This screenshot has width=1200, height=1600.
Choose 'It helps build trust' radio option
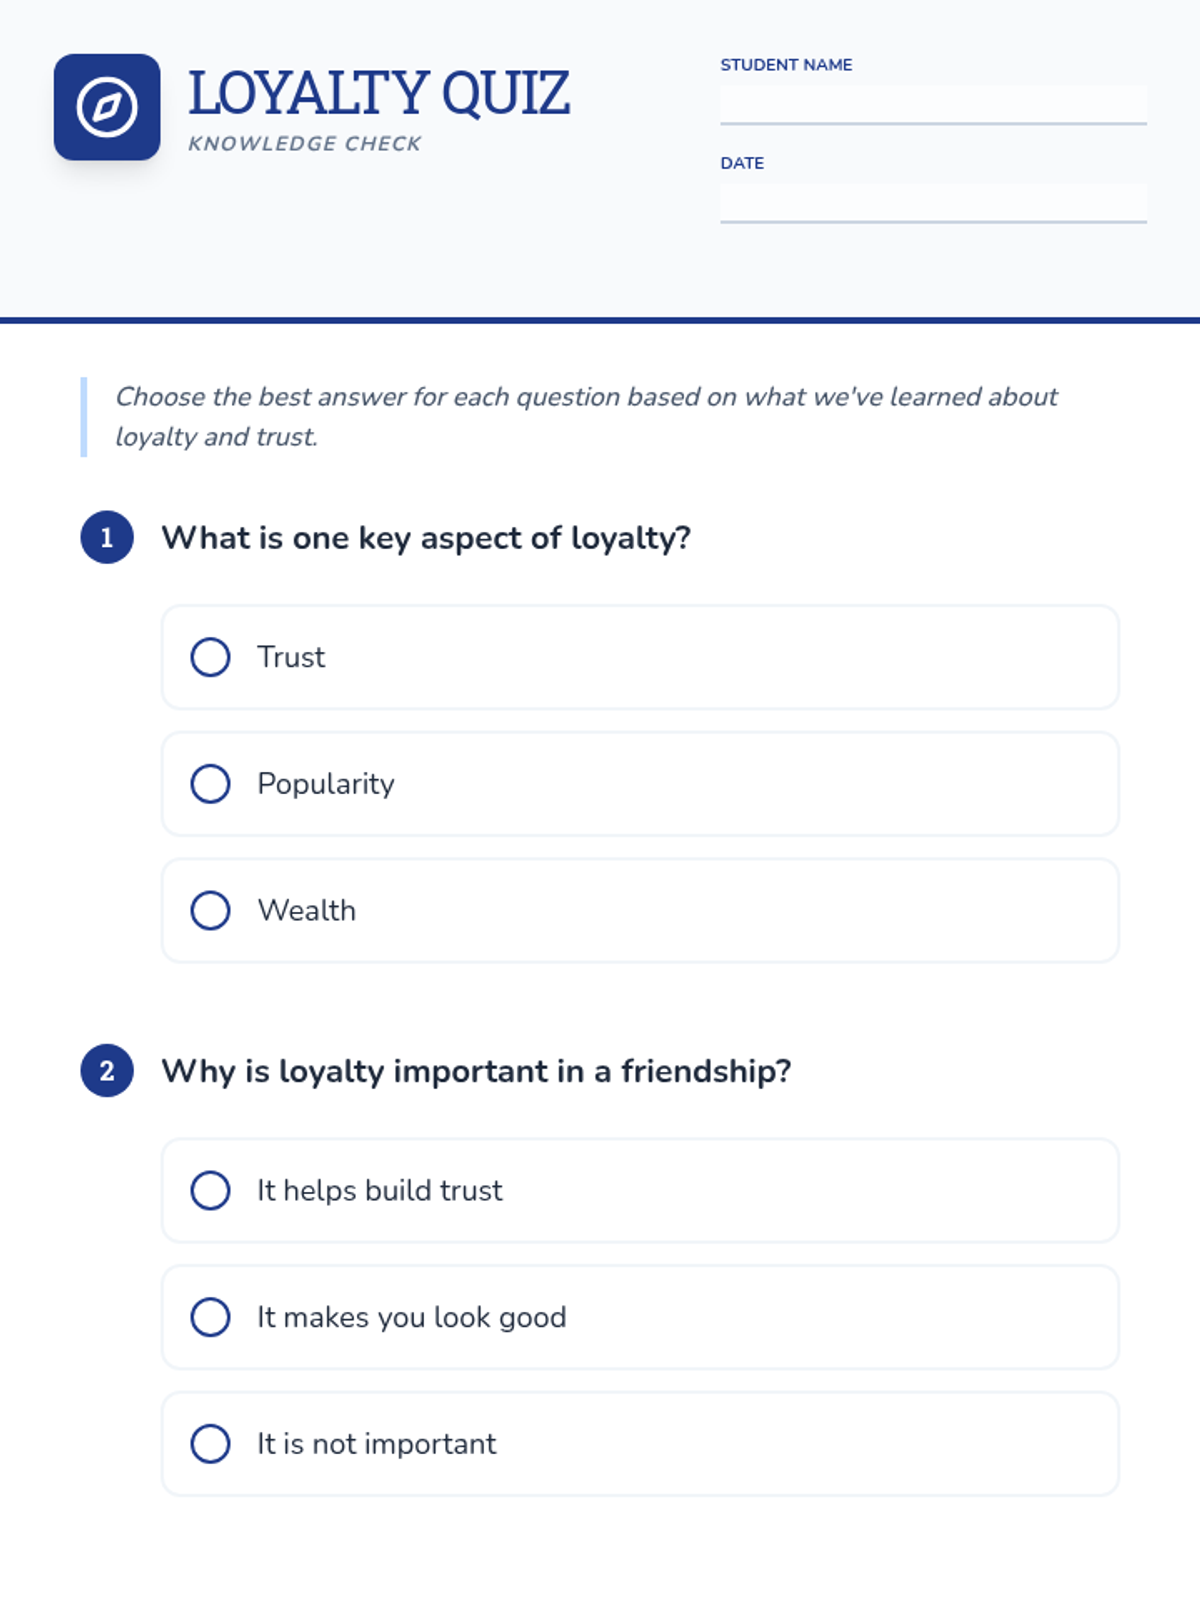[210, 1190]
